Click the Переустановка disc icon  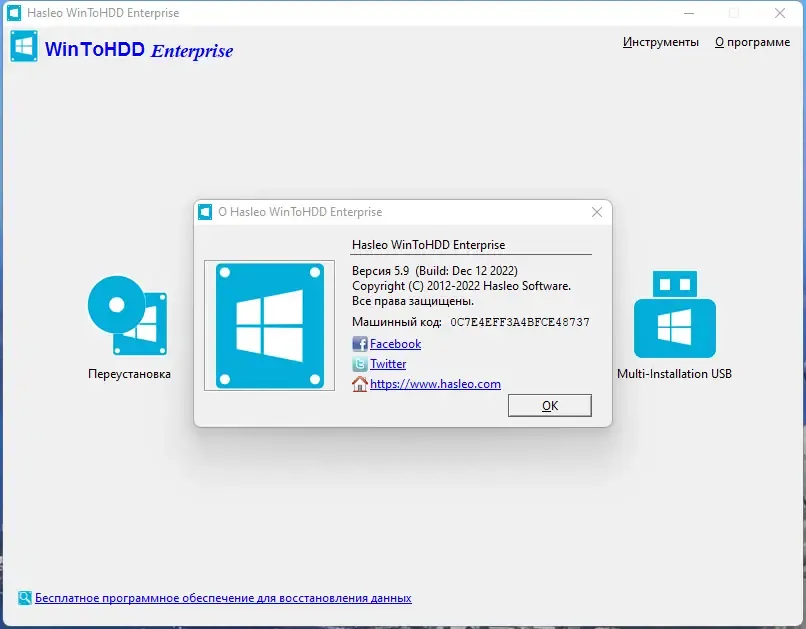tap(127, 316)
